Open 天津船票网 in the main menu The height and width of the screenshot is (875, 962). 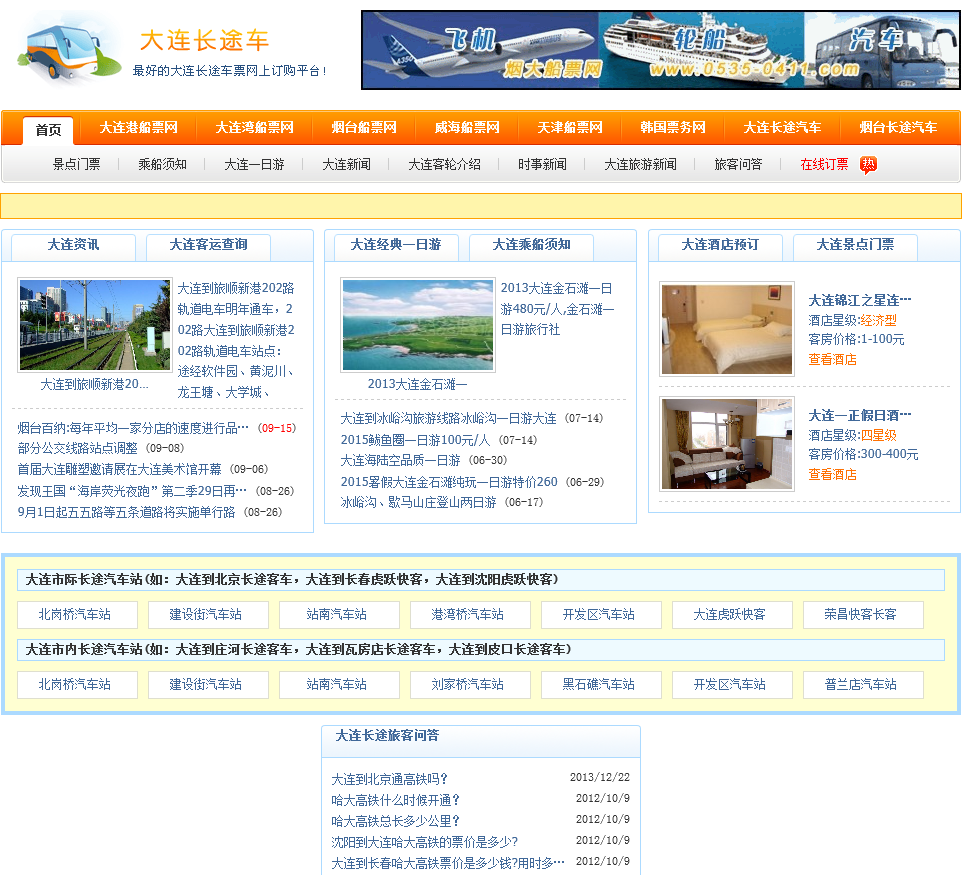tap(570, 128)
